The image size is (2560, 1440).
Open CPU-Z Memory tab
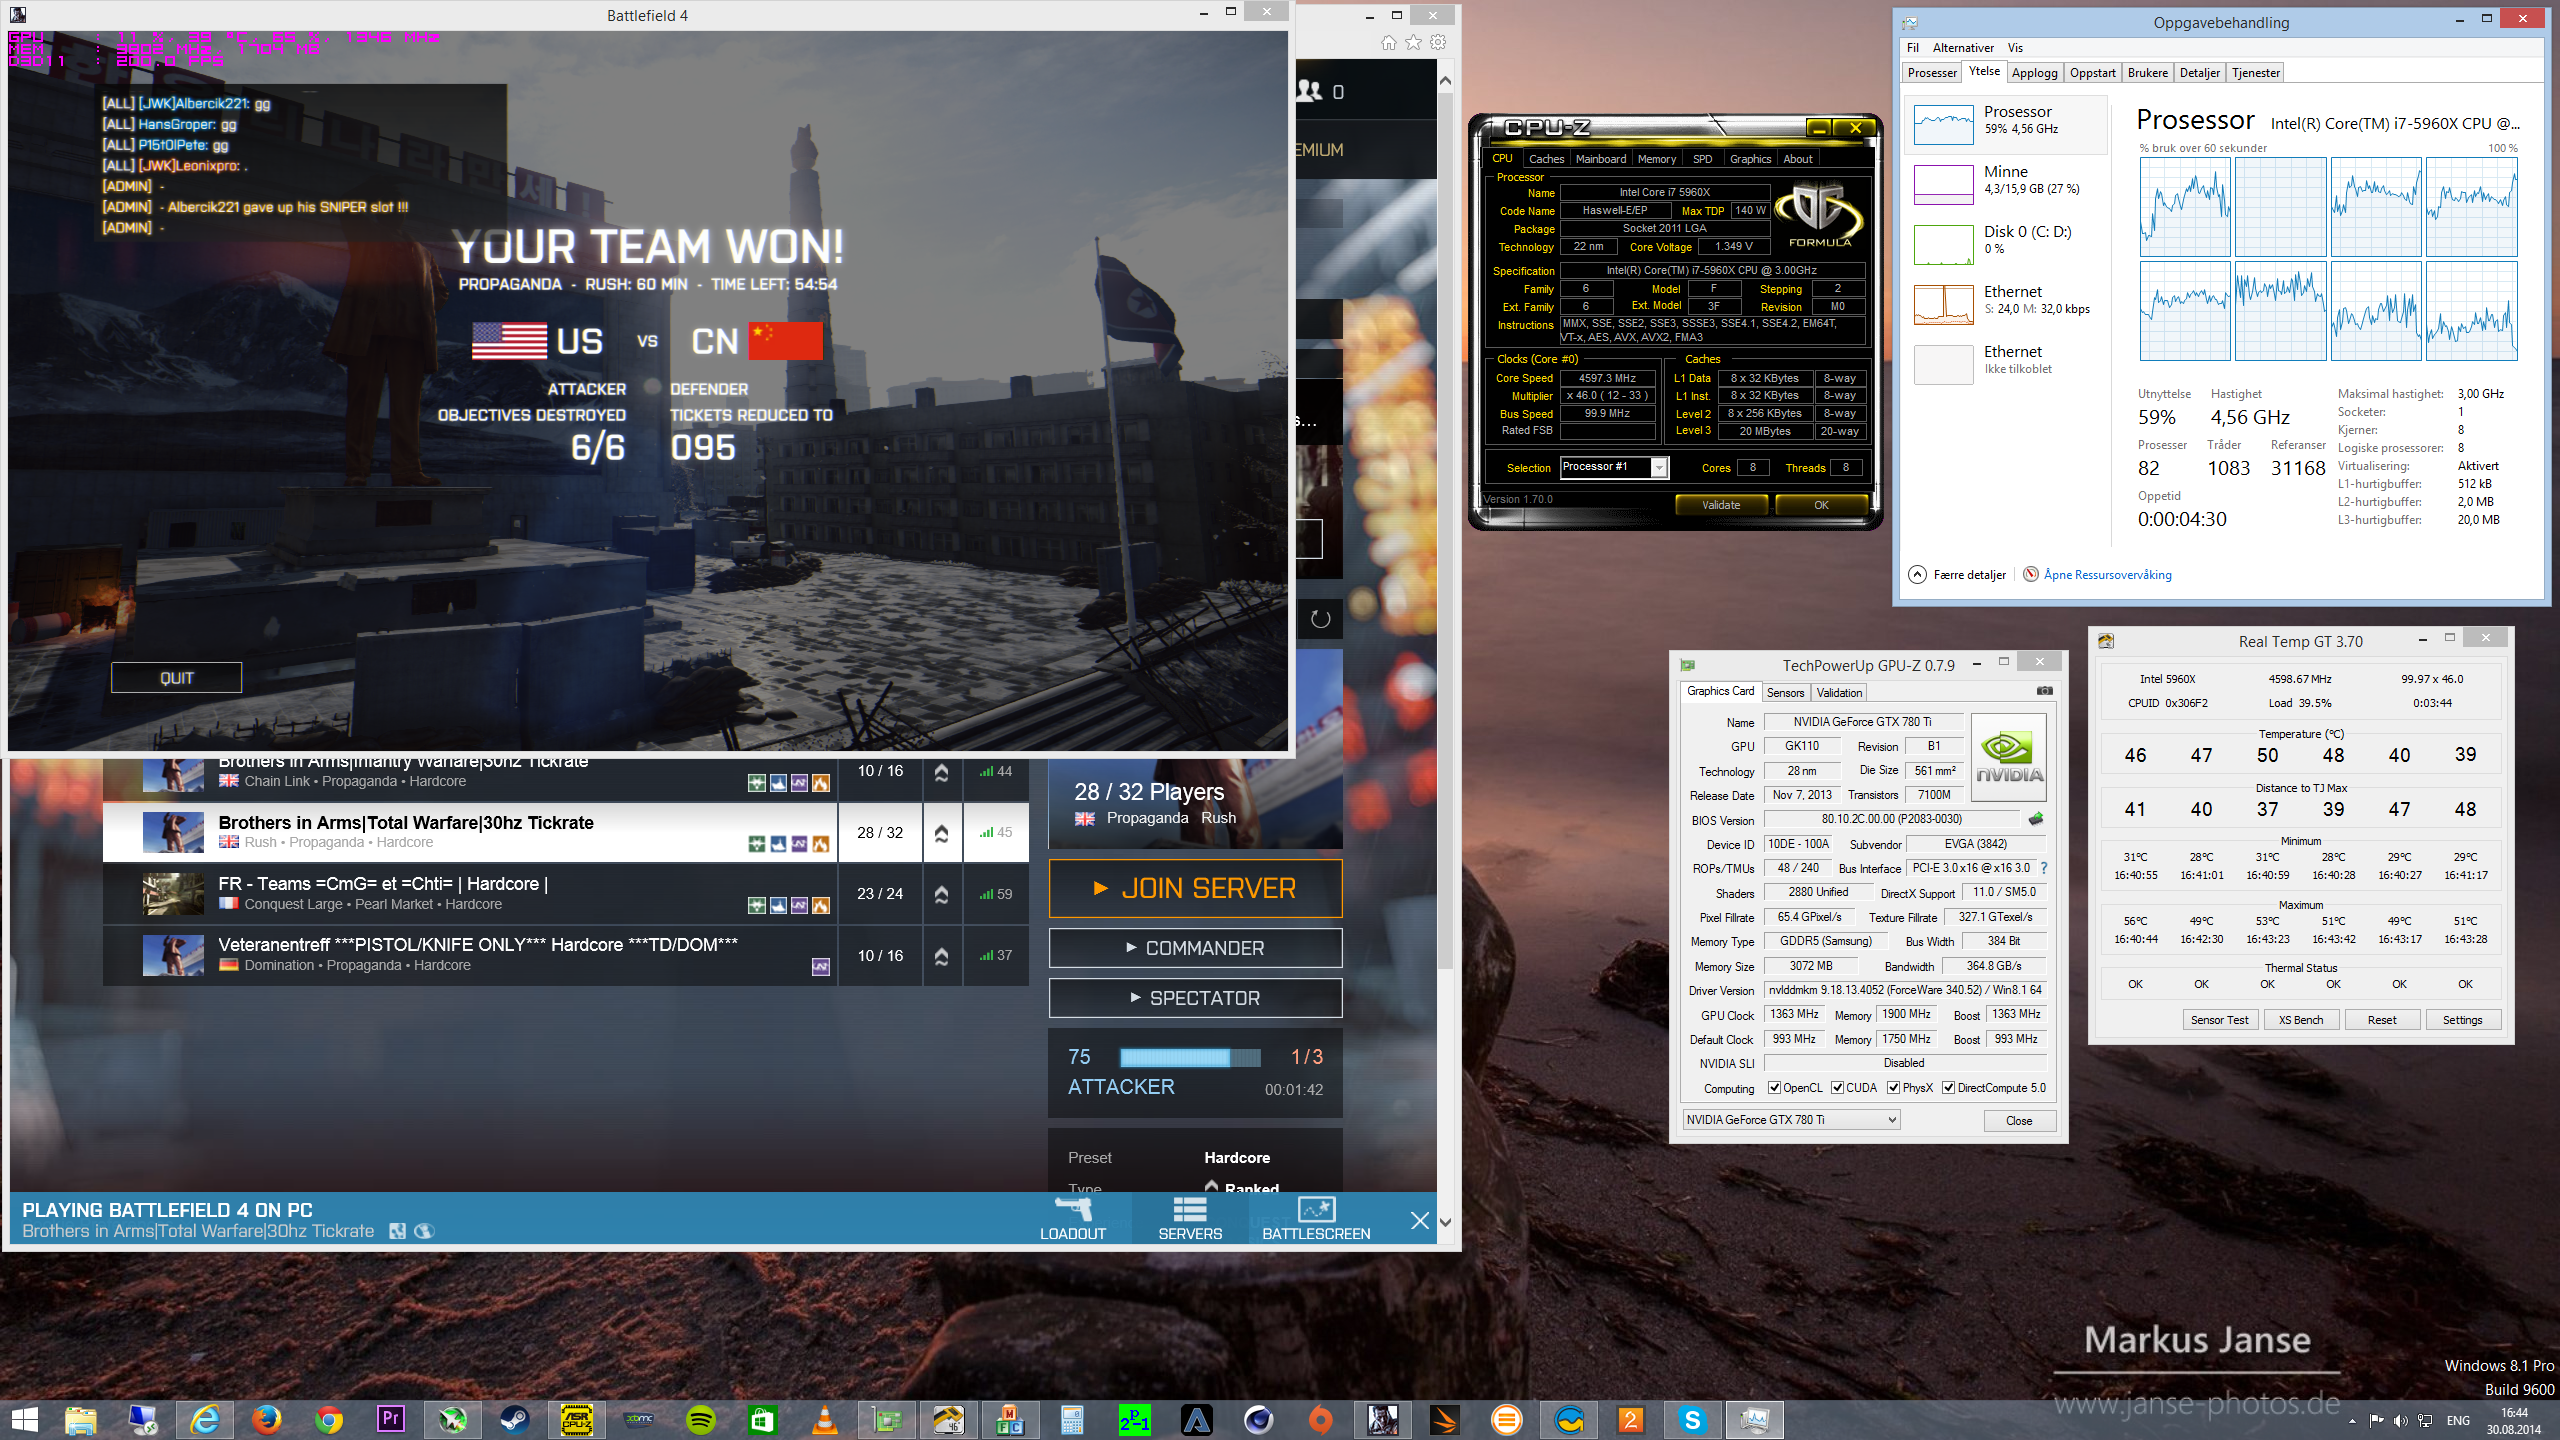click(1657, 159)
